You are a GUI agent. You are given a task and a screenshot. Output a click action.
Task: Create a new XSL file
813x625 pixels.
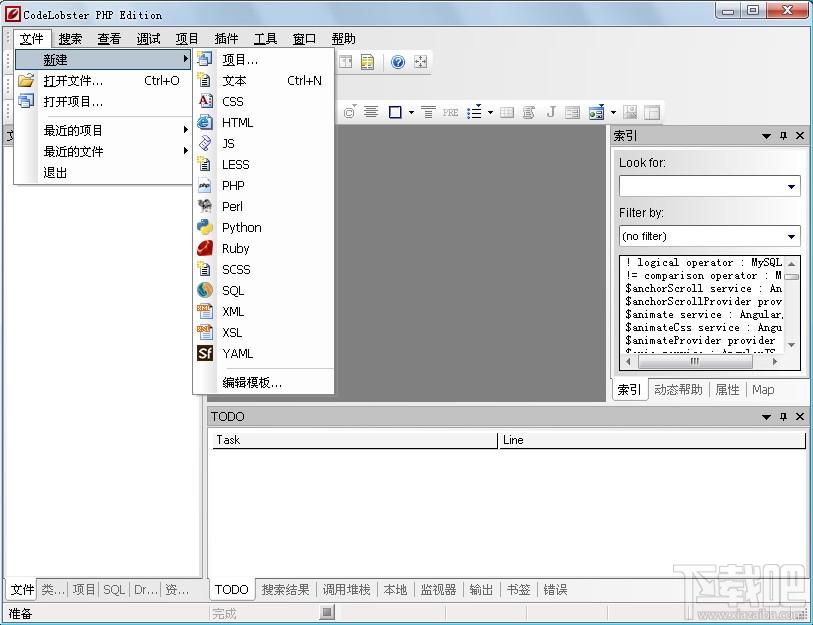(x=263, y=332)
